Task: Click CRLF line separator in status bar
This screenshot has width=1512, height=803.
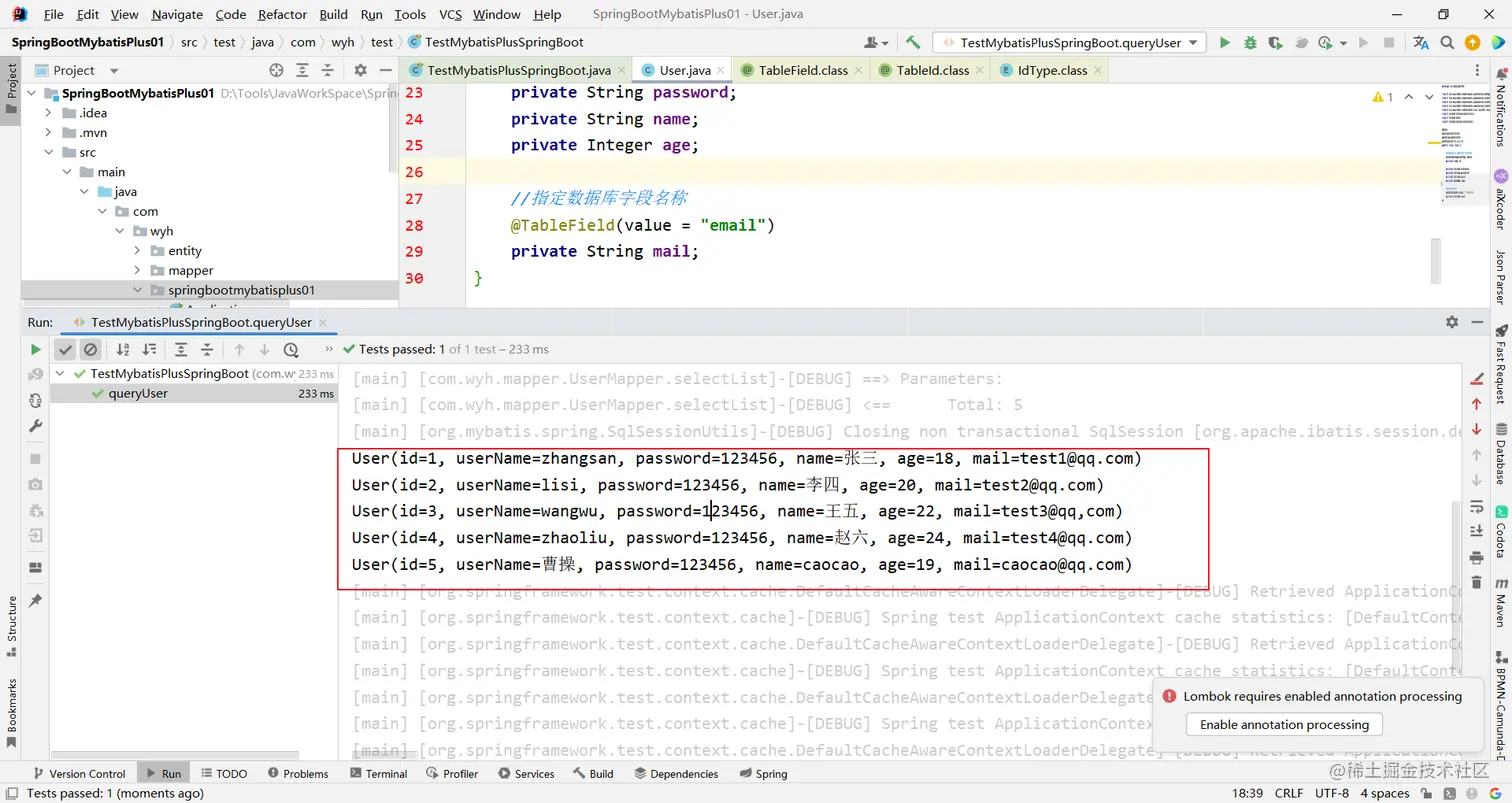Action: coord(1288,793)
